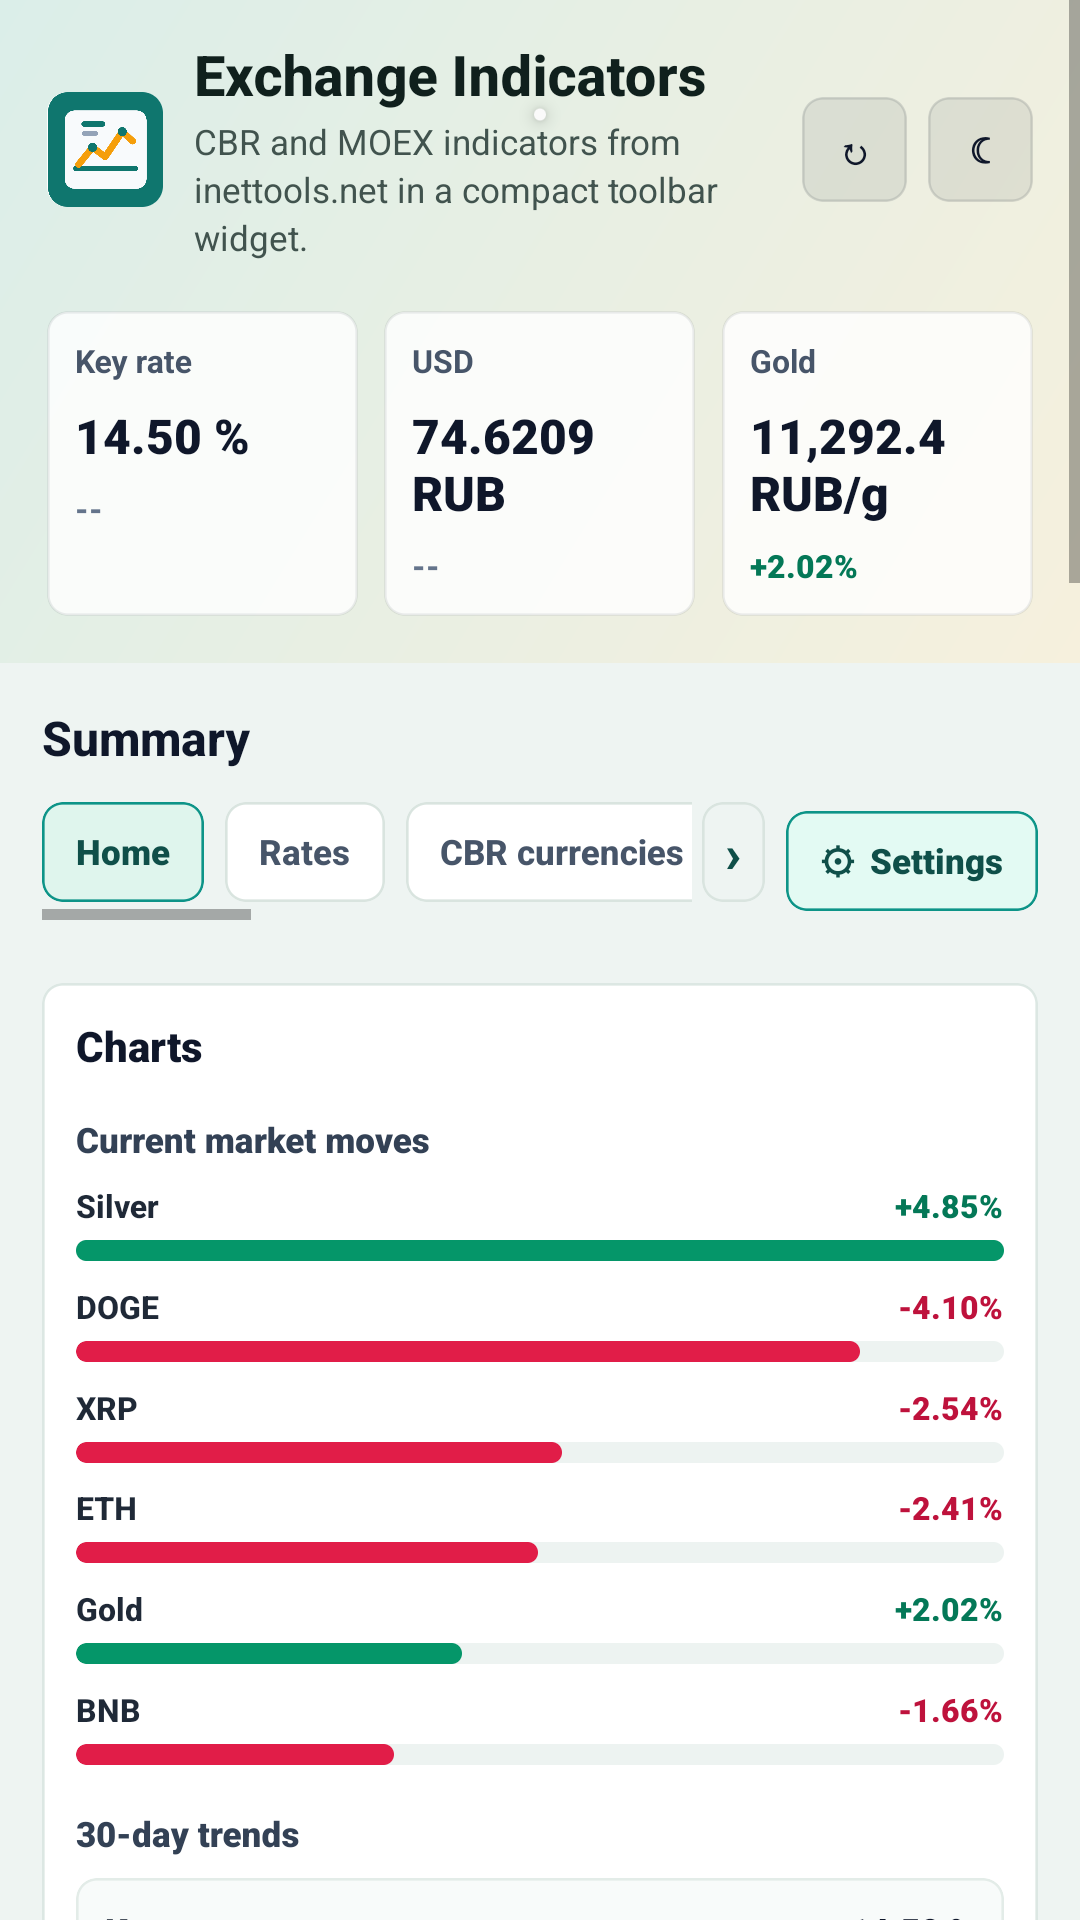Expand more tabs with right chevron
1080x1920 pixels.
click(x=733, y=853)
